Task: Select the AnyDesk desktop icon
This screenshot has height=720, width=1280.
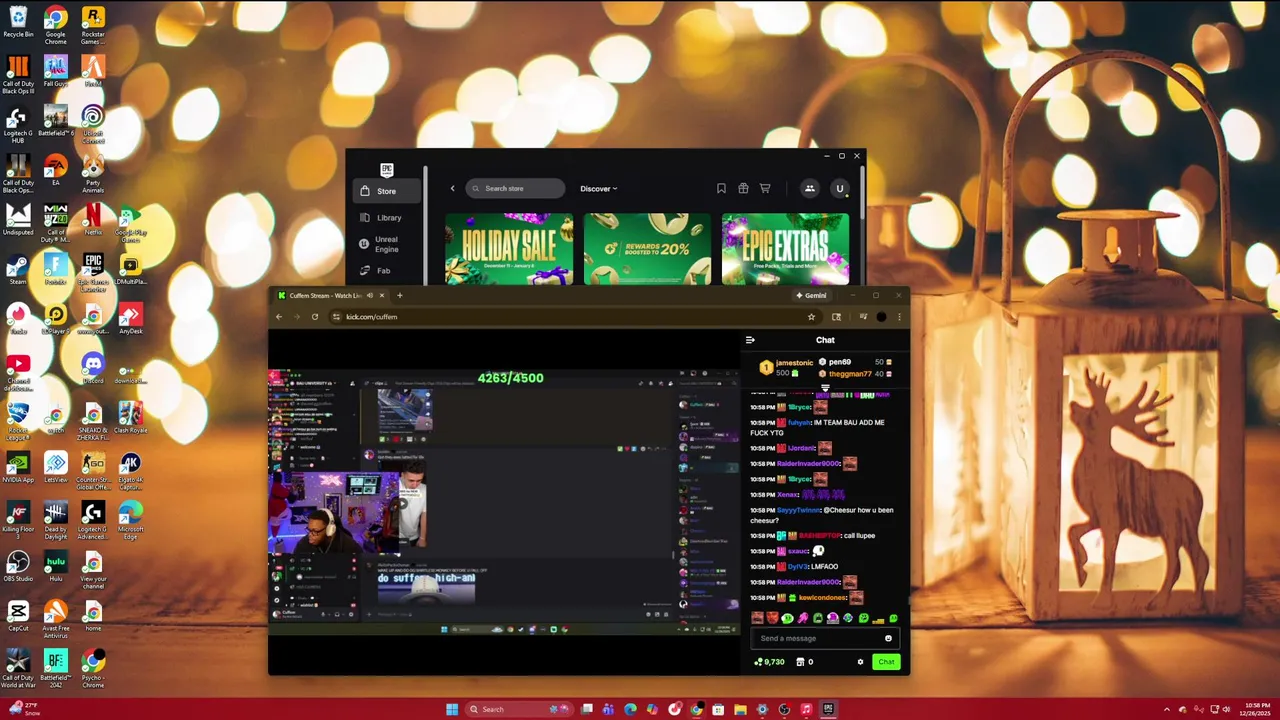Action: [130, 320]
